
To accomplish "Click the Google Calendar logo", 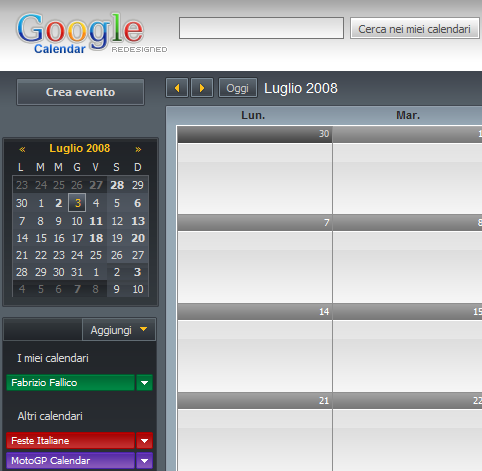I will [x=80, y=33].
